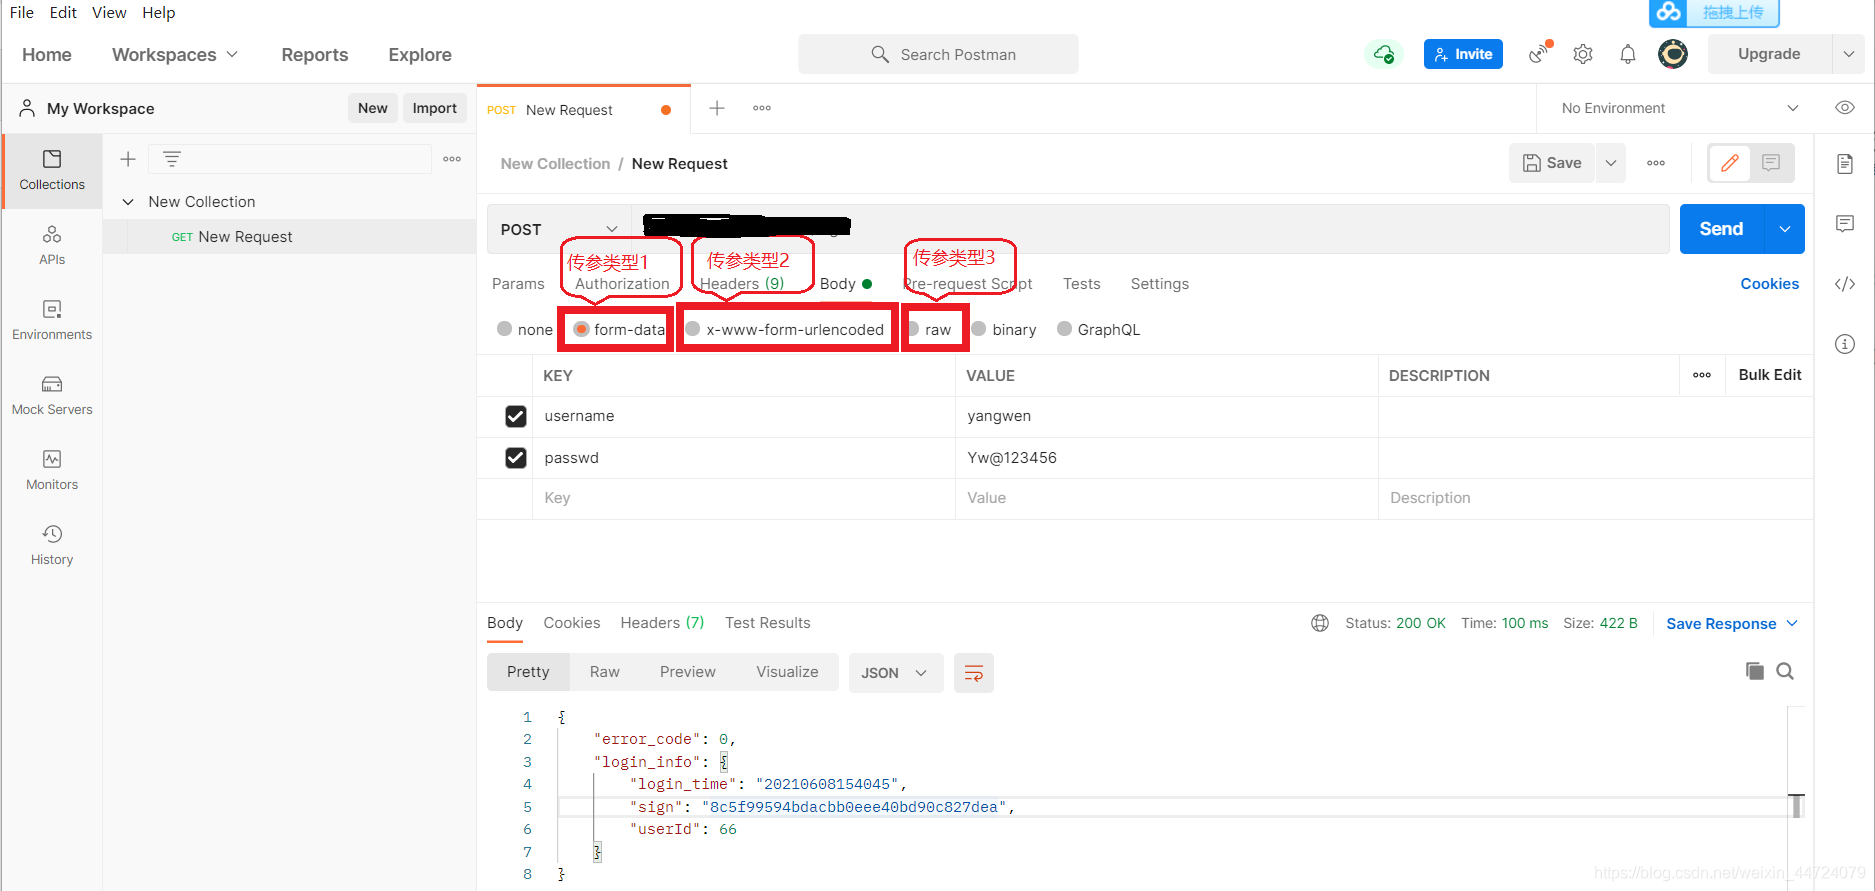Open the File menu

pyautogui.click(x=22, y=12)
